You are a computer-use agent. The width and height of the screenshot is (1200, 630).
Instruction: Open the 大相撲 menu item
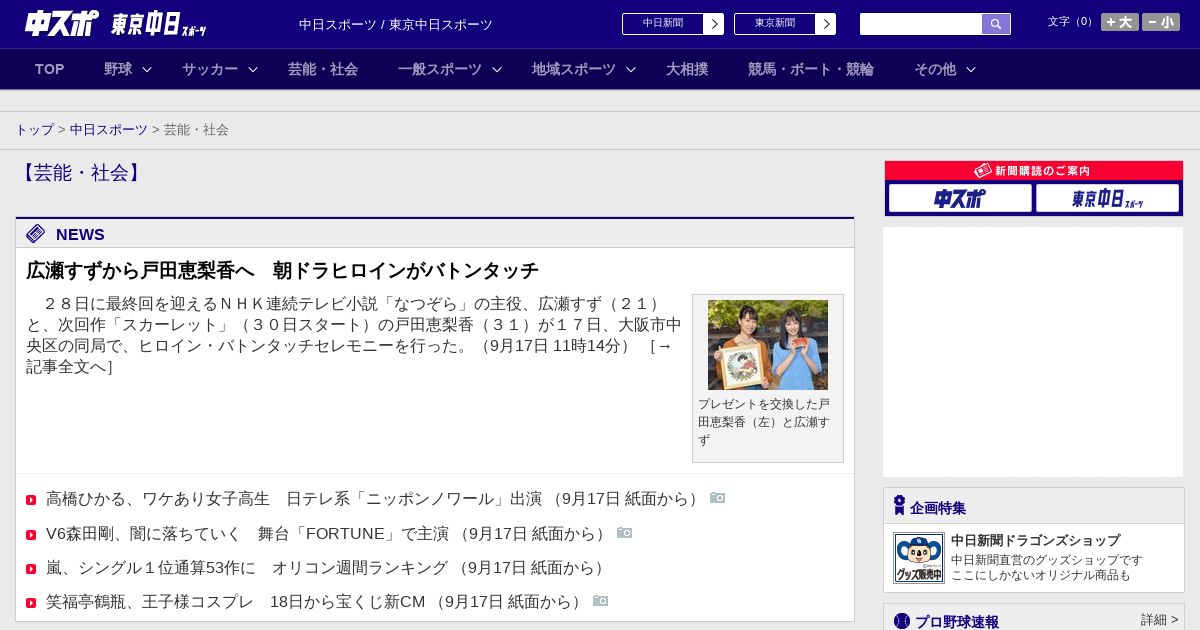[x=687, y=69]
